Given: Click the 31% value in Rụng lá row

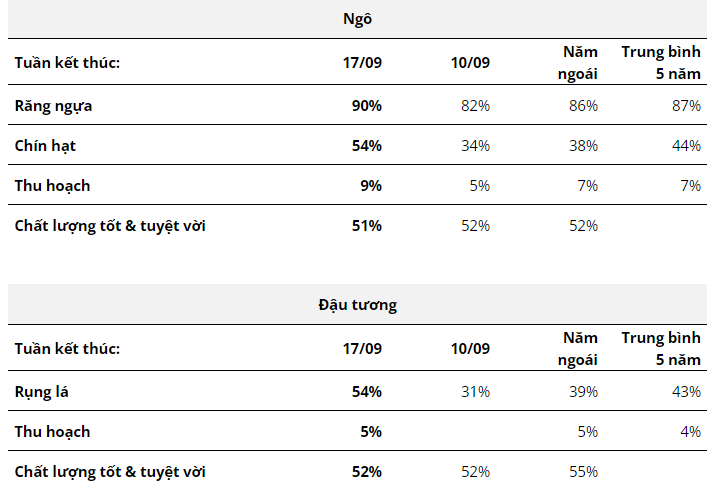Looking at the screenshot, I should (475, 391).
